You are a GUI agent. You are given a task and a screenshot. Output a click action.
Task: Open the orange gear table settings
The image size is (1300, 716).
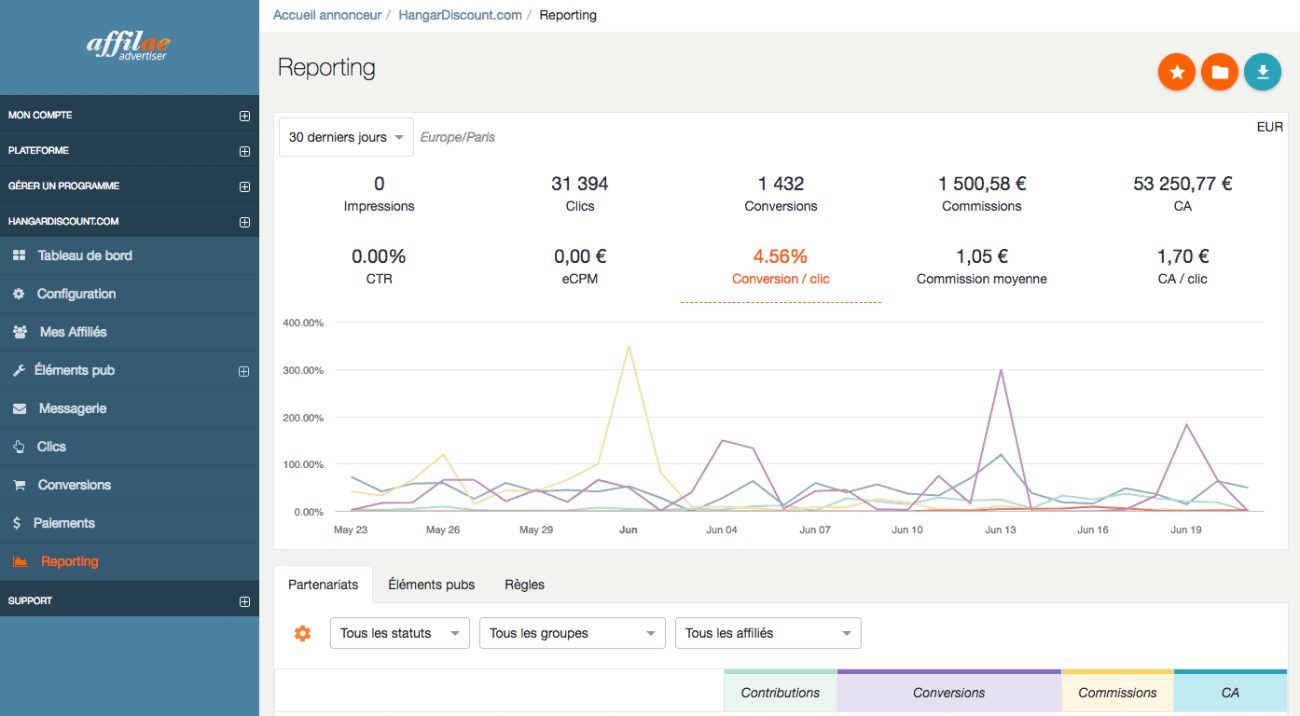[302, 633]
